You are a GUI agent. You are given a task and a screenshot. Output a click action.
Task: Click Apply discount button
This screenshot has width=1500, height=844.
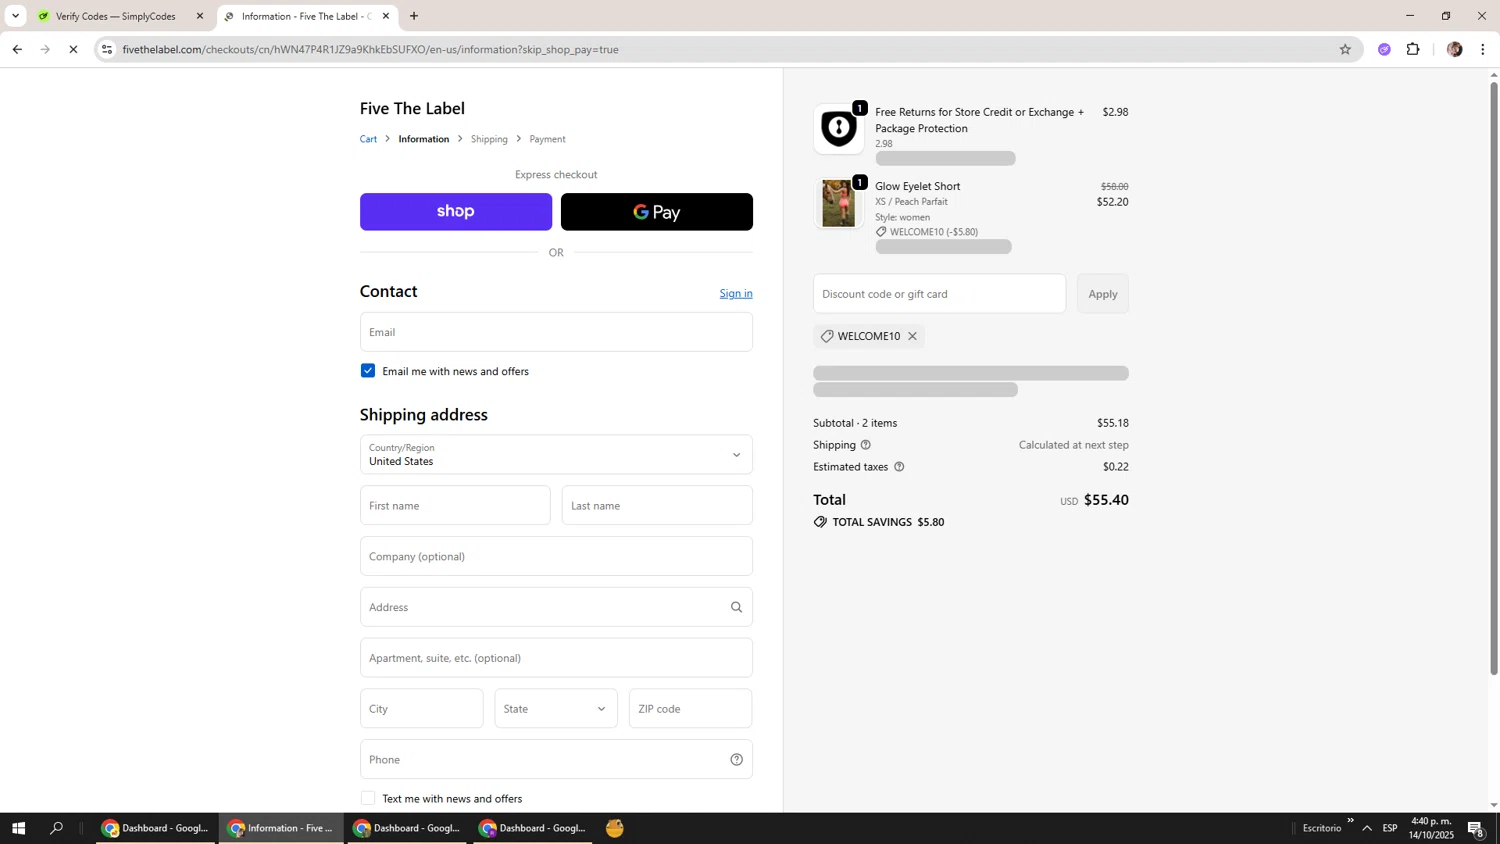pyautogui.click(x=1103, y=294)
